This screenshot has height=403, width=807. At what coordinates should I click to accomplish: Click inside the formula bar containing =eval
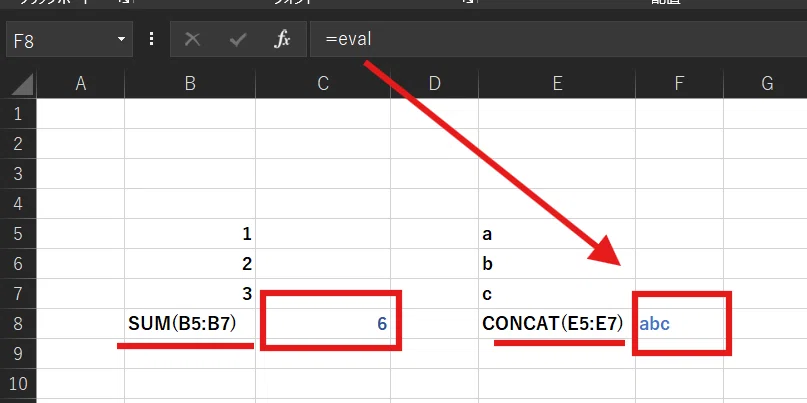pyautogui.click(x=558, y=39)
